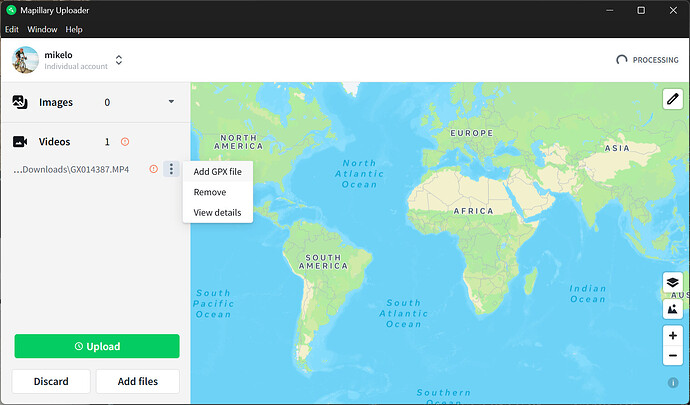Viewport: 690px width, 405px height.
Task: Click the pencil edit icon on map
Action: [672, 99]
